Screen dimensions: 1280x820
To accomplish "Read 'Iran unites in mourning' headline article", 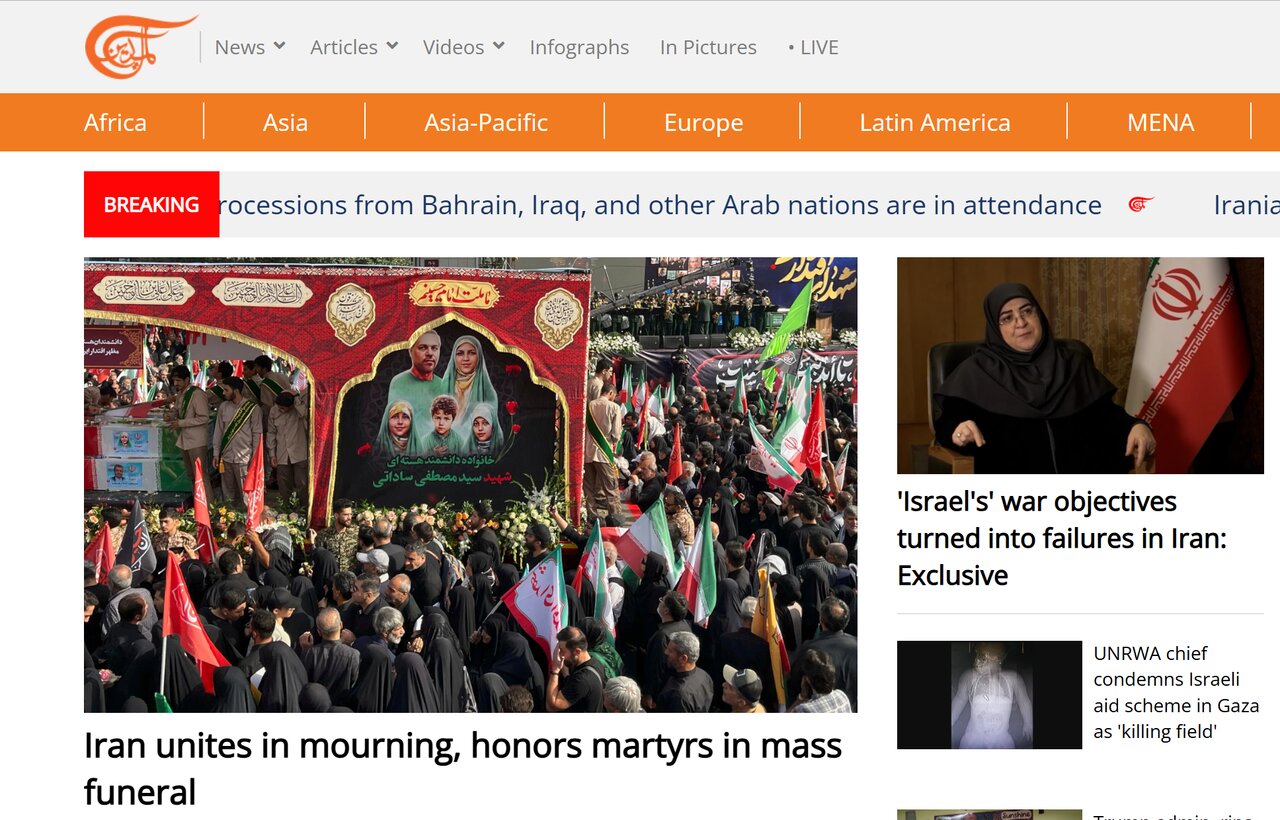I will coord(463,768).
